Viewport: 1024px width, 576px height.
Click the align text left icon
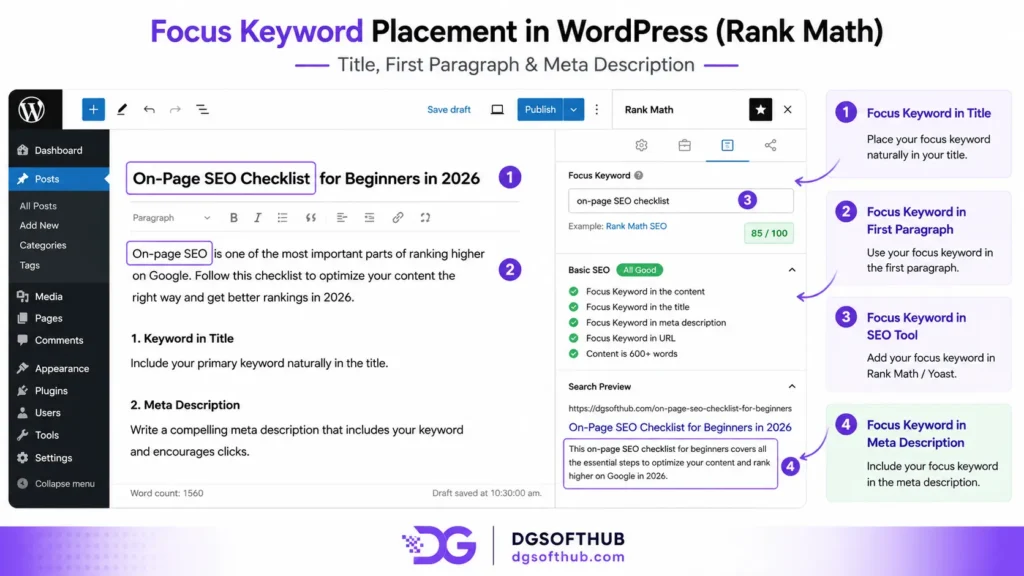[342, 218]
